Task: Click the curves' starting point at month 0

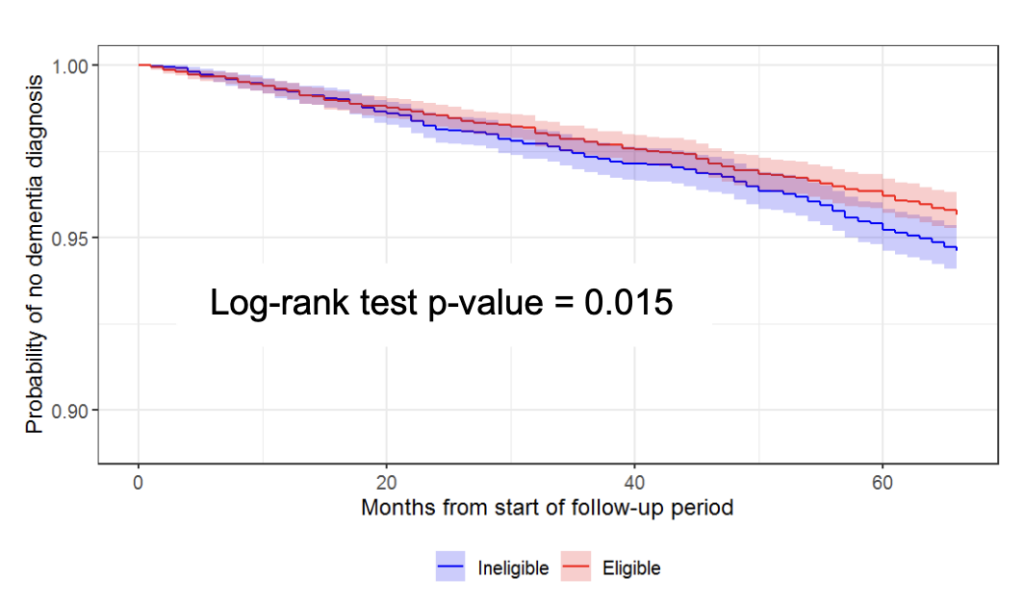Action: pos(139,65)
